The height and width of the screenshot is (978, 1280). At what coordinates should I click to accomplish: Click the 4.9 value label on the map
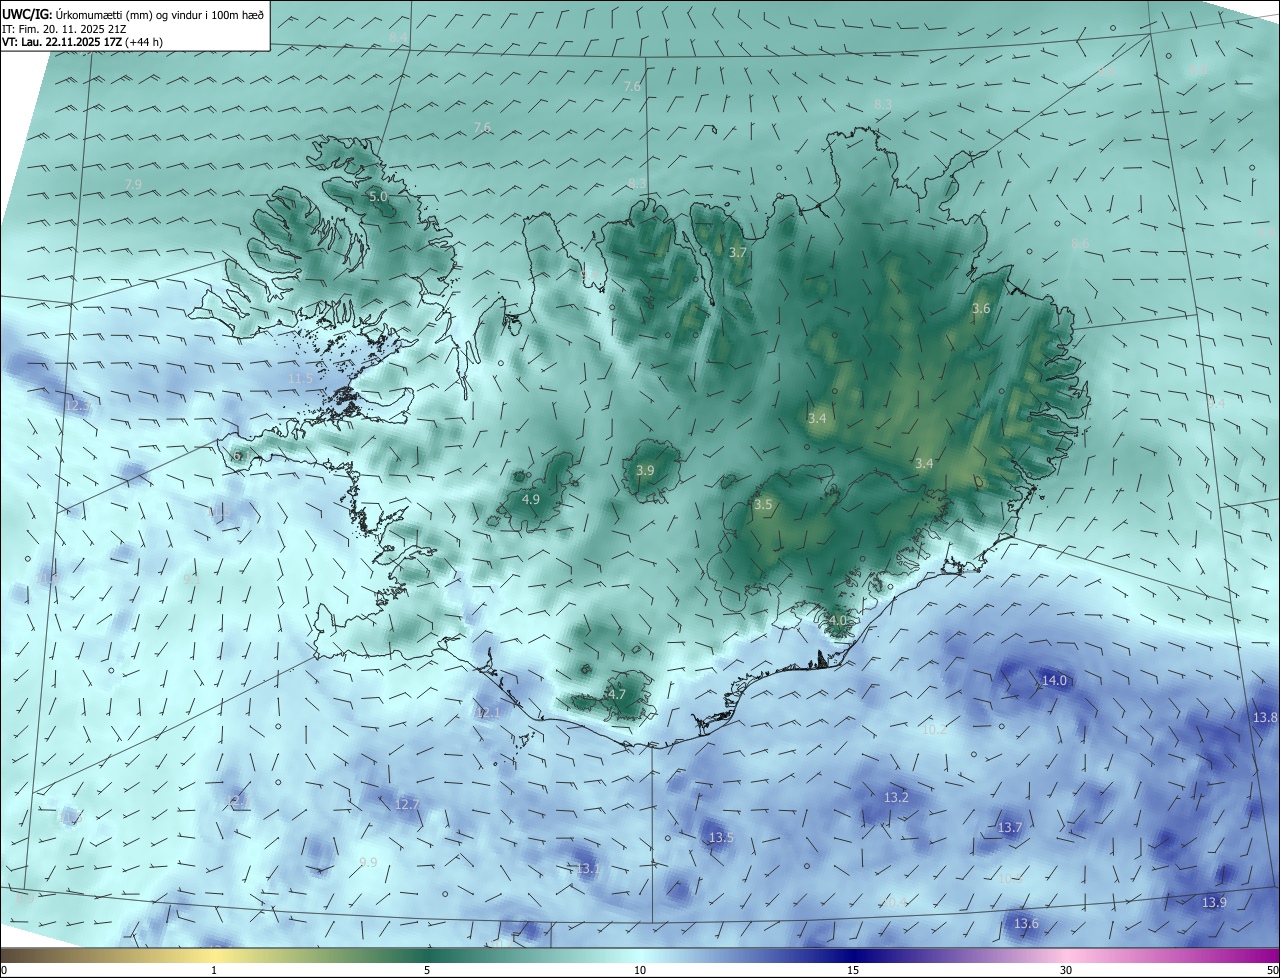pyautogui.click(x=531, y=499)
